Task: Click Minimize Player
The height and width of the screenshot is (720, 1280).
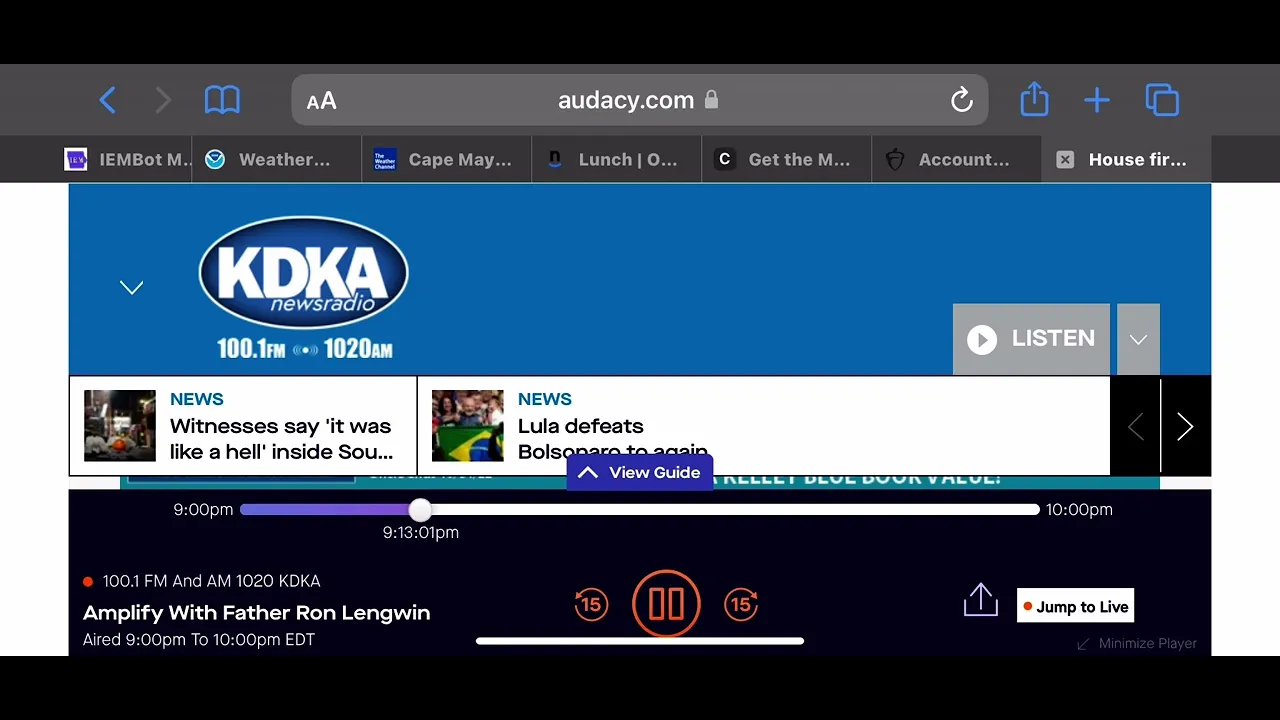Action: click(1137, 643)
